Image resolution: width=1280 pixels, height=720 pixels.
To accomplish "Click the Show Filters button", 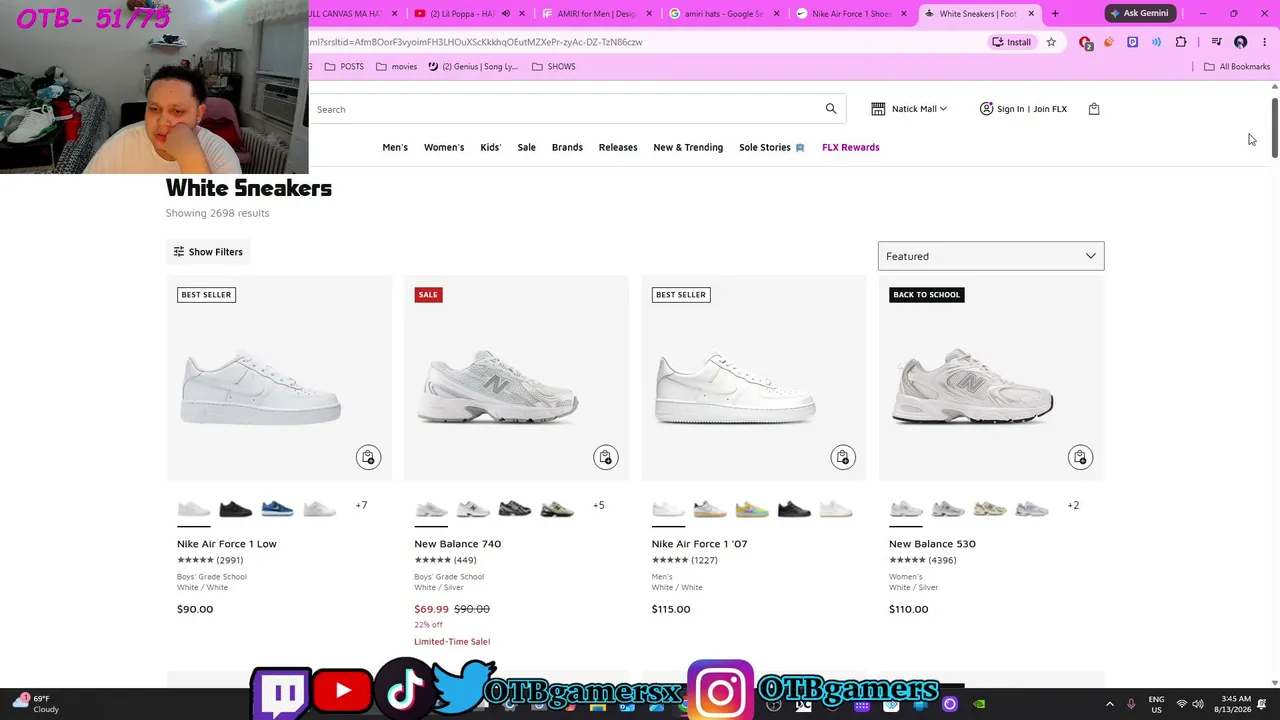I will pos(208,252).
